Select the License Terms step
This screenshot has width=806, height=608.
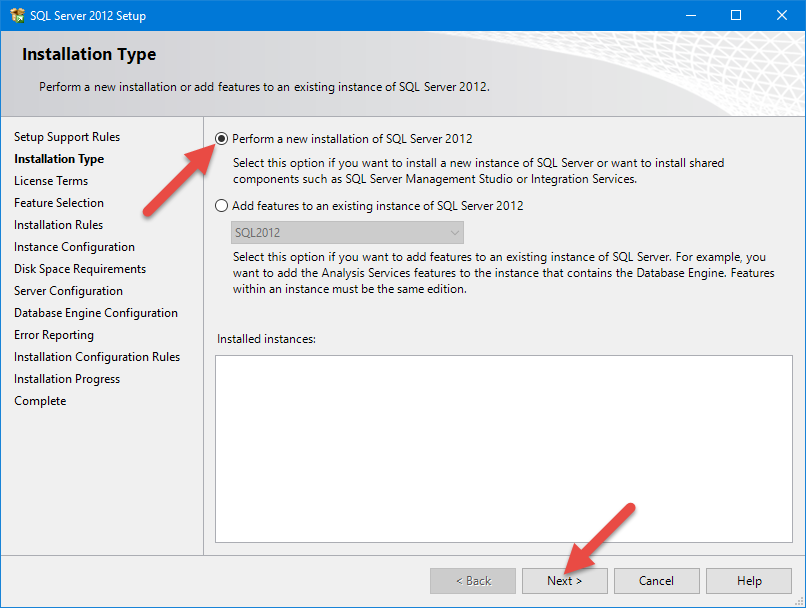[x=51, y=181]
